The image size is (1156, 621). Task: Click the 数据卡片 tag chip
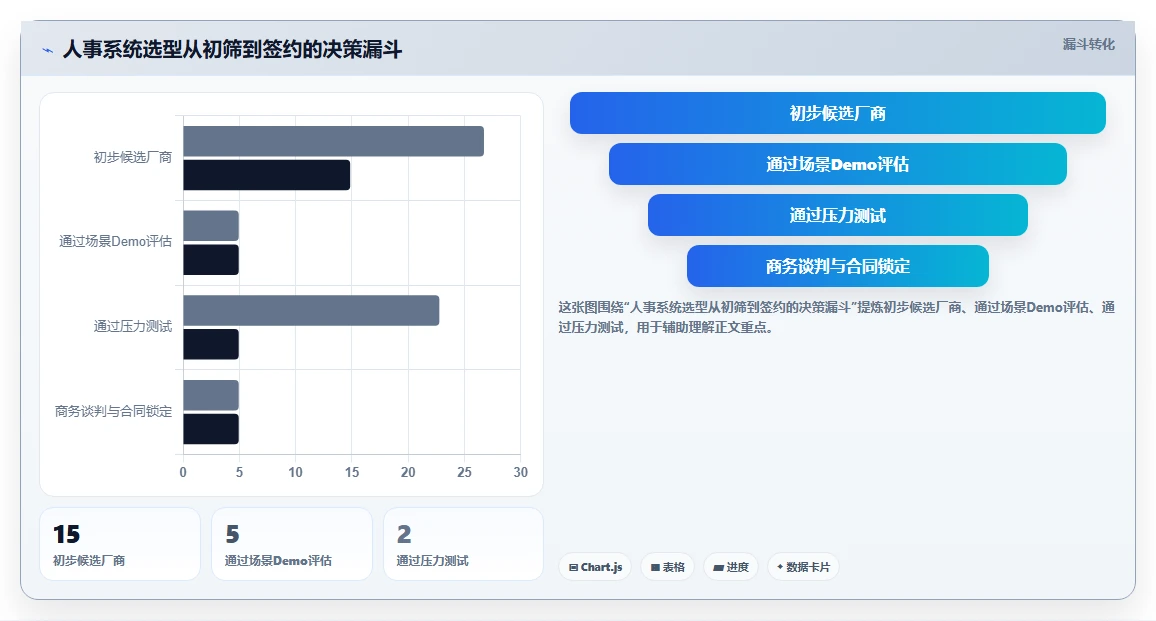(803, 567)
